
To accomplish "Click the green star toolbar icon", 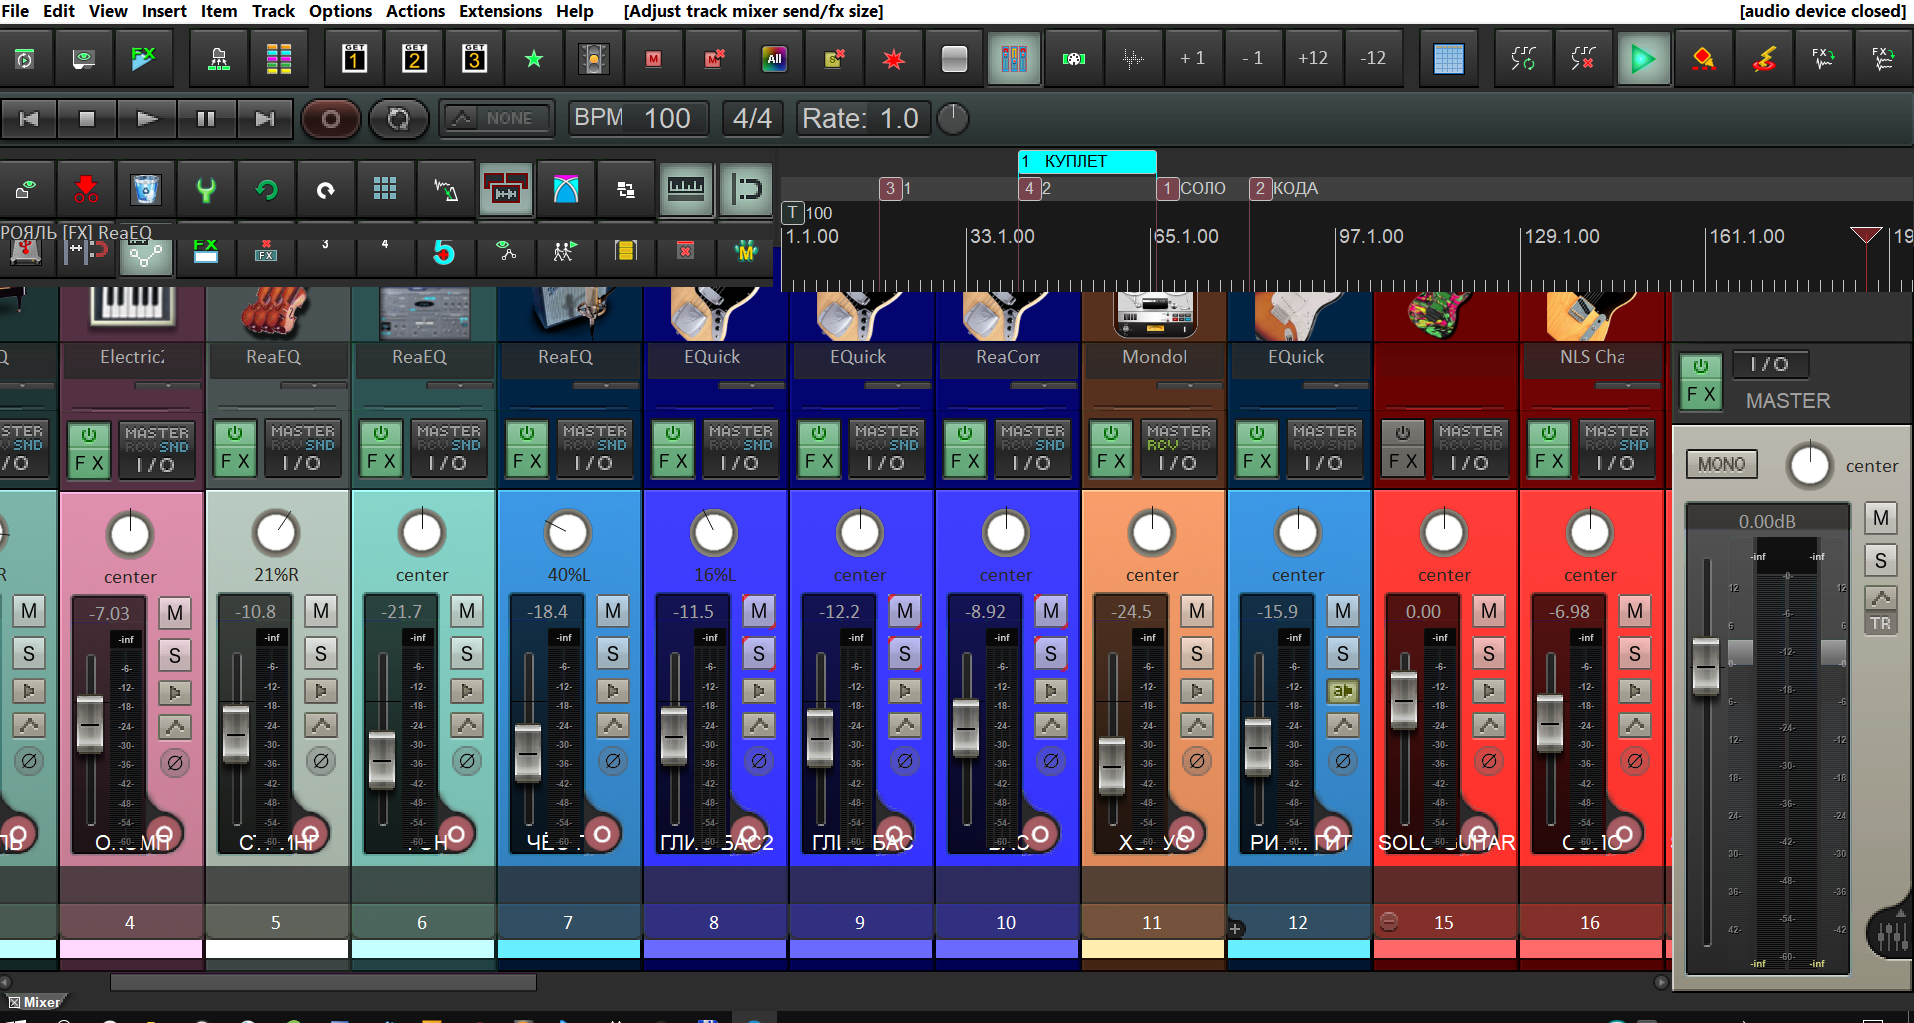I will point(534,59).
